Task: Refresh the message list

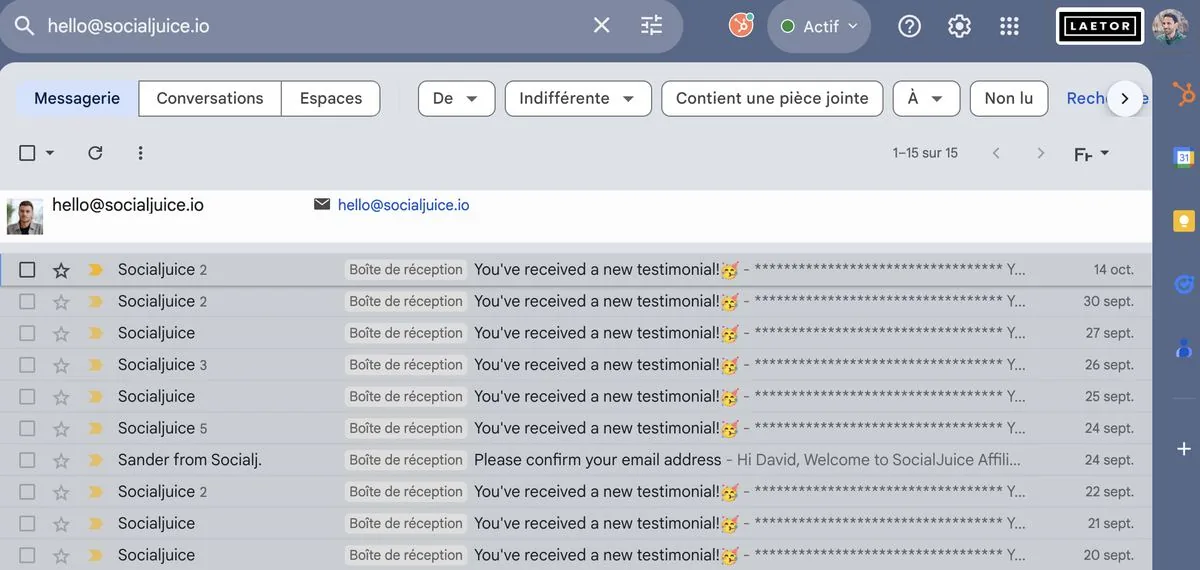Action: pyautogui.click(x=95, y=153)
